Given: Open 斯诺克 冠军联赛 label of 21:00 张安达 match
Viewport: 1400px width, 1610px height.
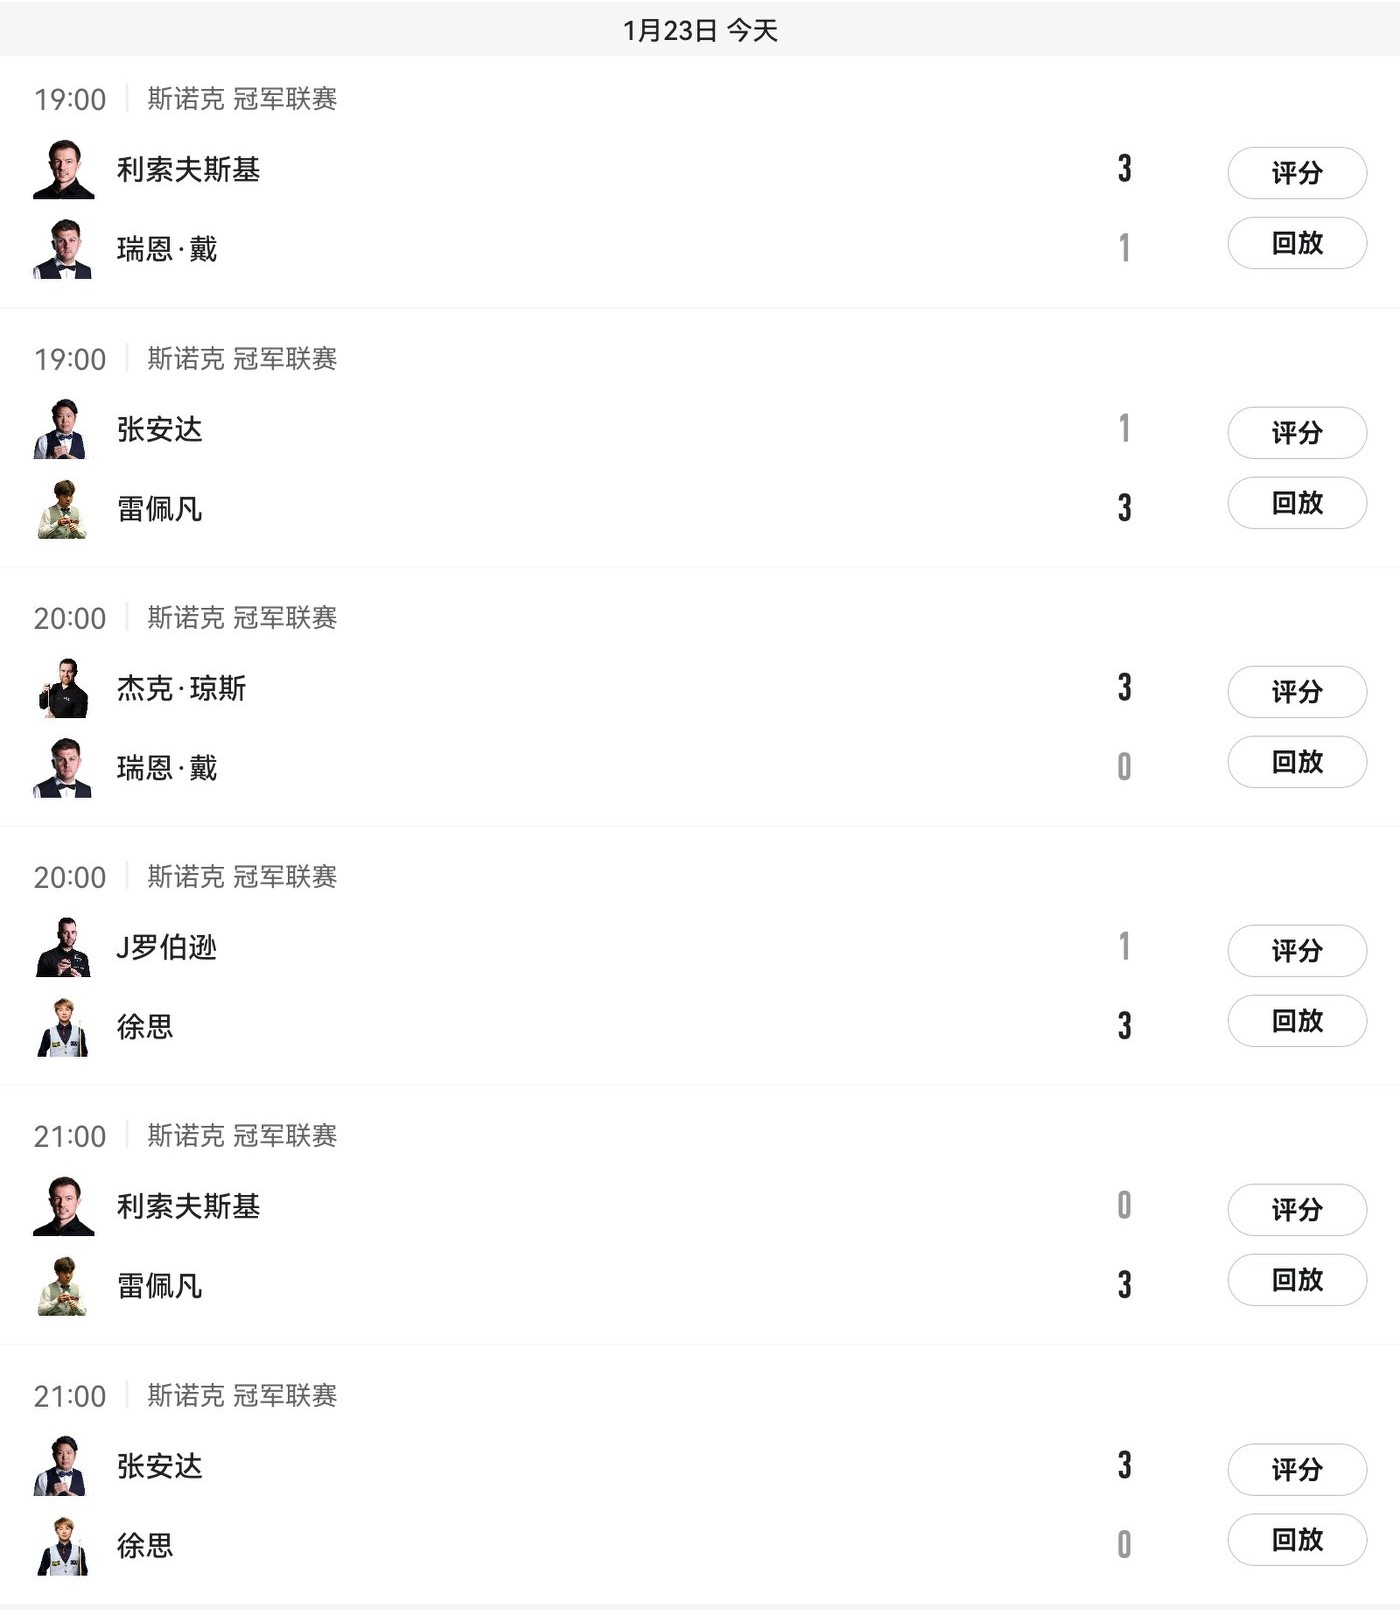Looking at the screenshot, I should click(242, 1396).
